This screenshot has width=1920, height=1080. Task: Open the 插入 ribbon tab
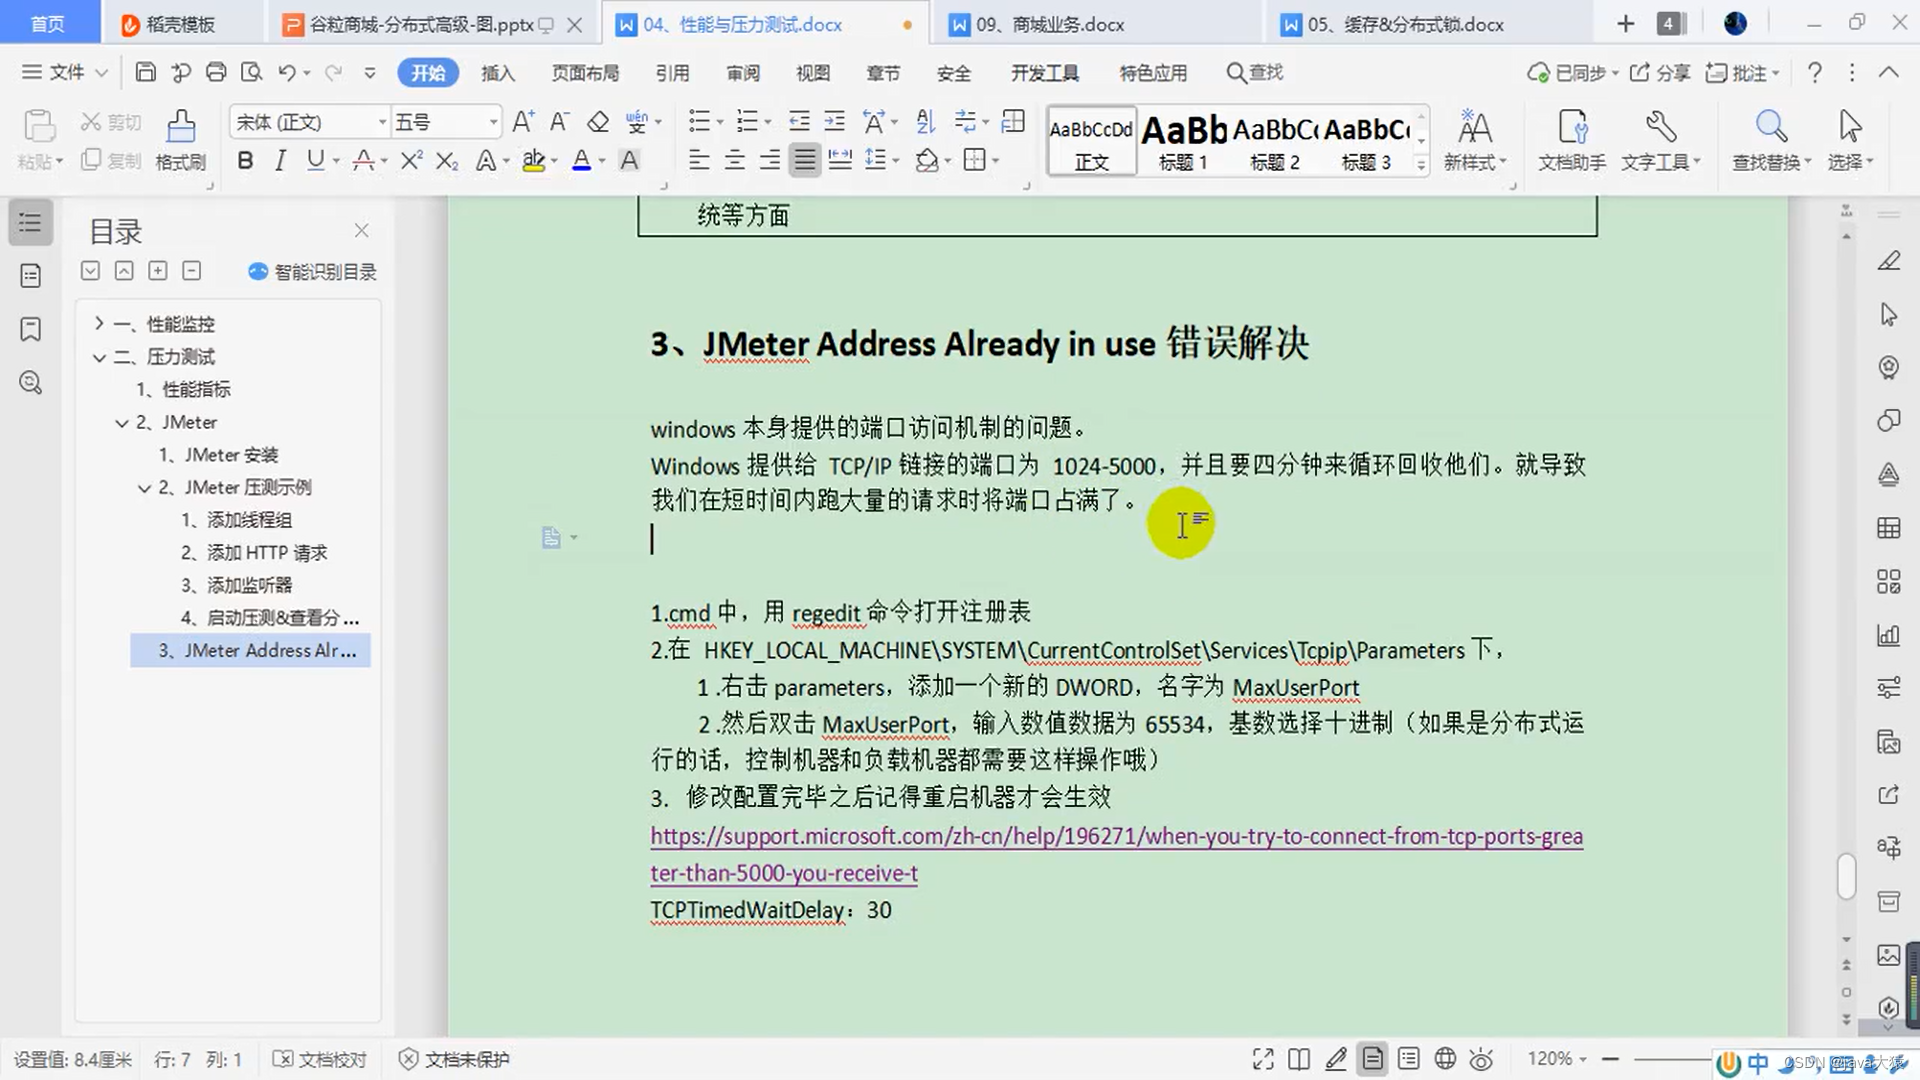497,72
